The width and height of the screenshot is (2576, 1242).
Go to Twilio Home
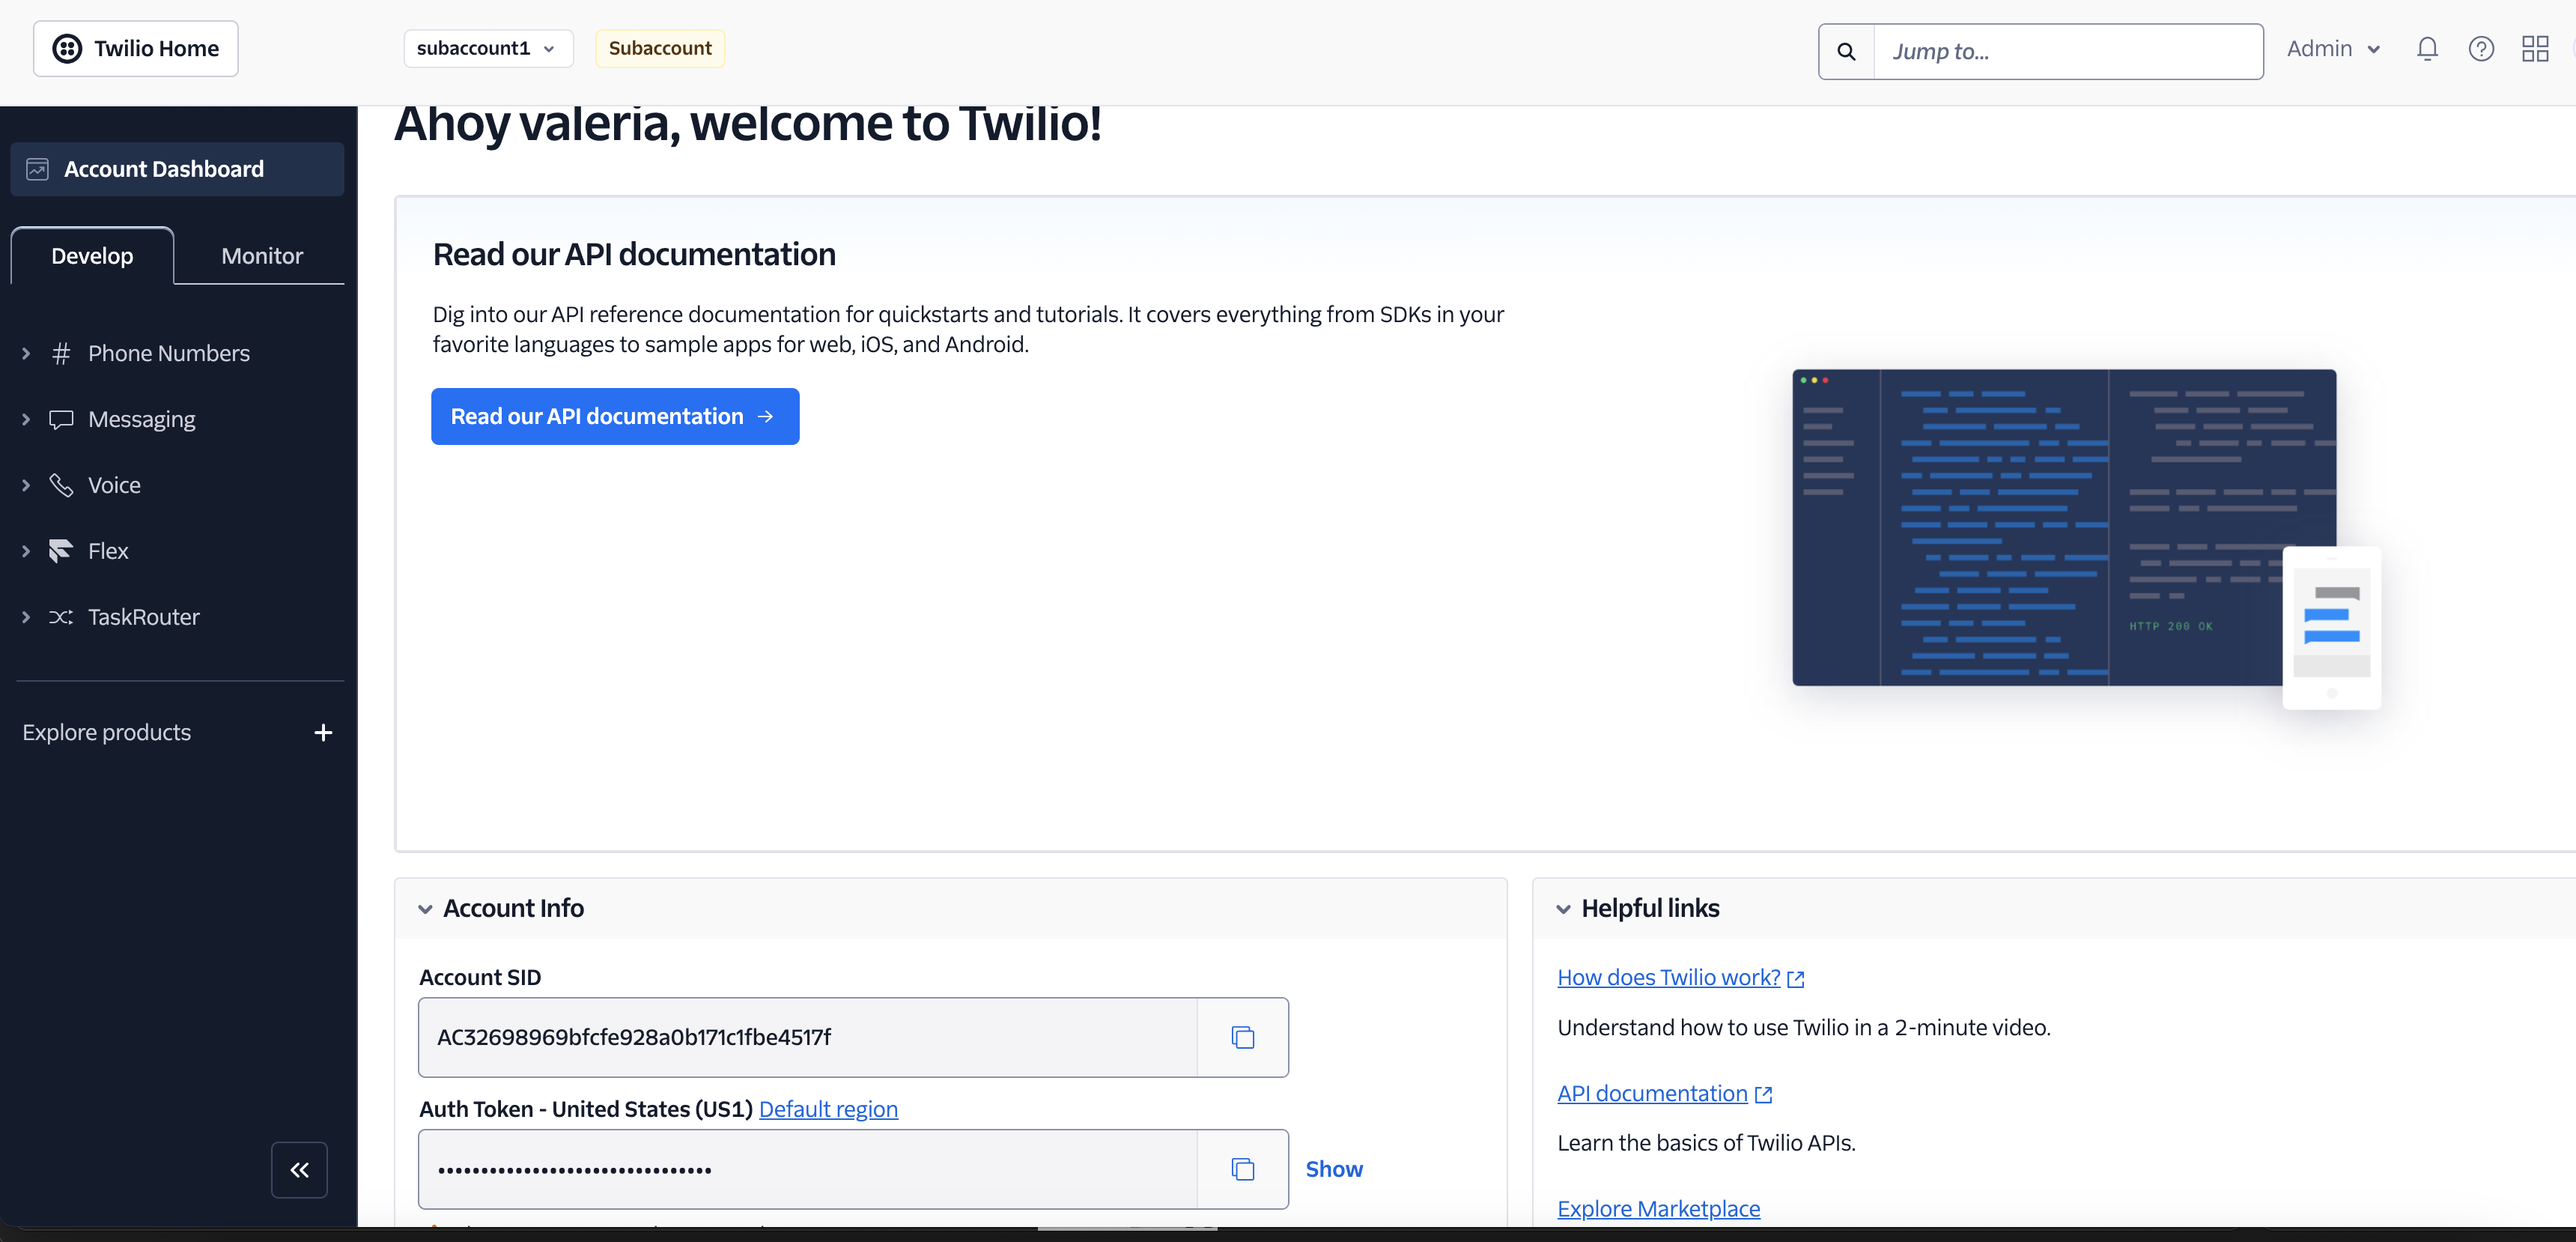click(136, 49)
